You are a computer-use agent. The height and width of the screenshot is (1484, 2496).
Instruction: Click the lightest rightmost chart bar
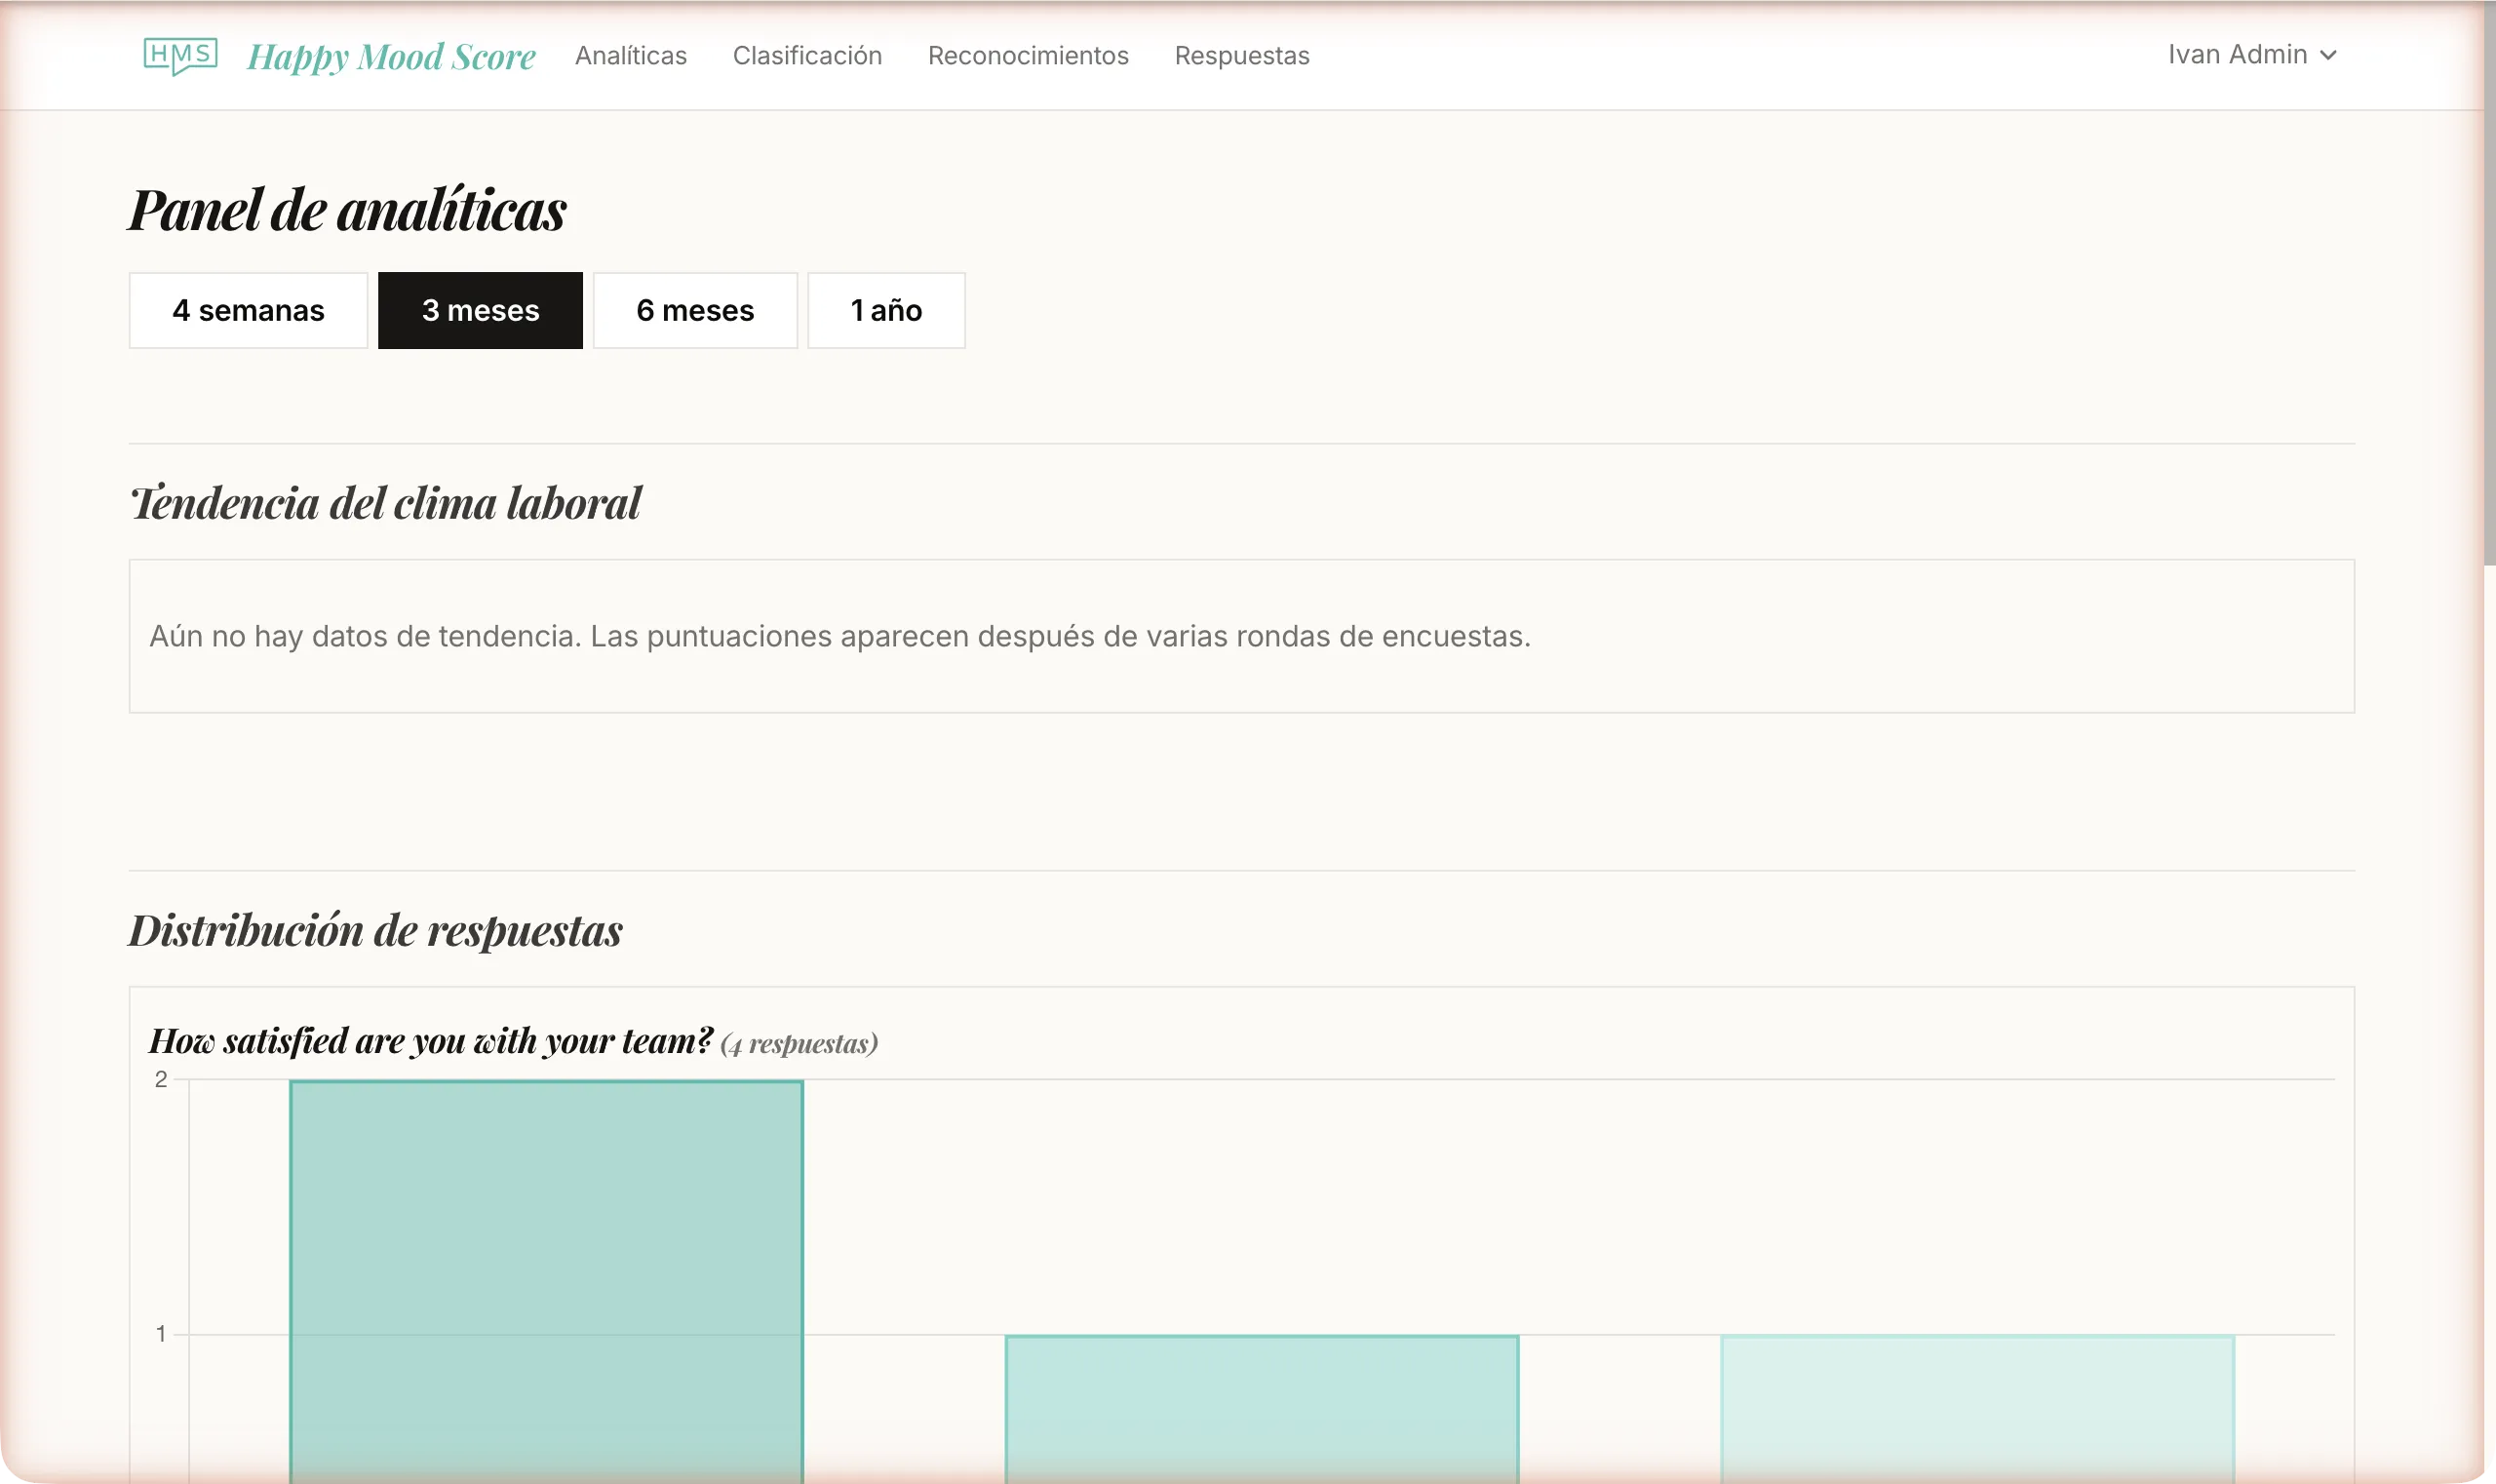[1976, 1408]
